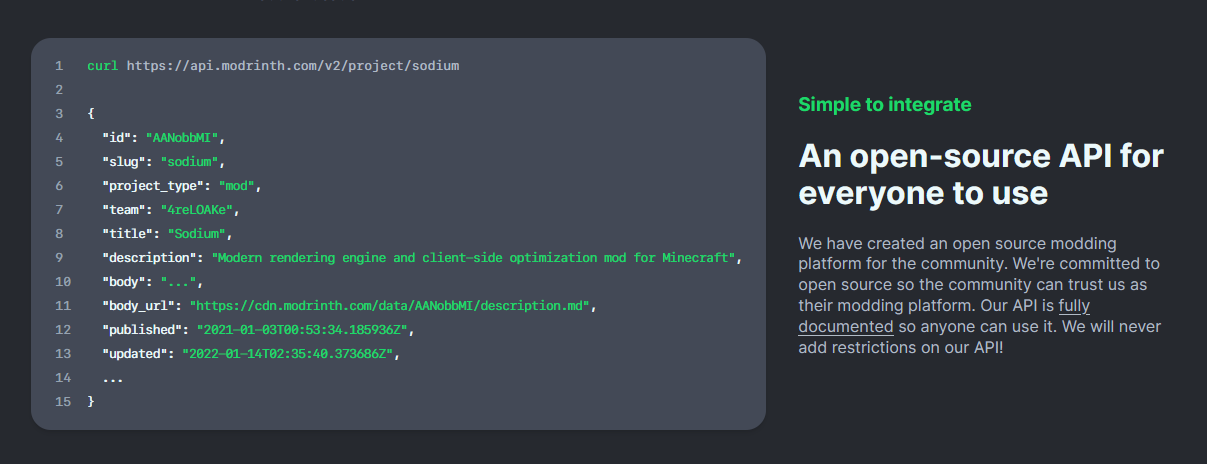
Task: Click the opening brace on line 3
Action: (x=91, y=114)
